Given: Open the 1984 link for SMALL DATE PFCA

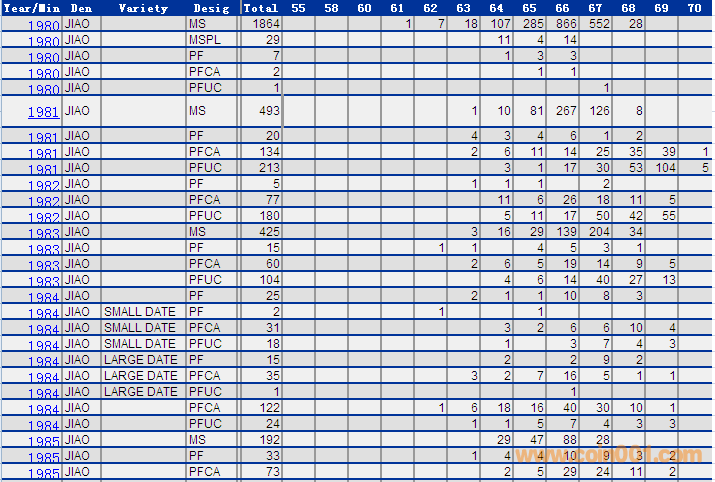Looking at the screenshot, I should click(44, 329).
